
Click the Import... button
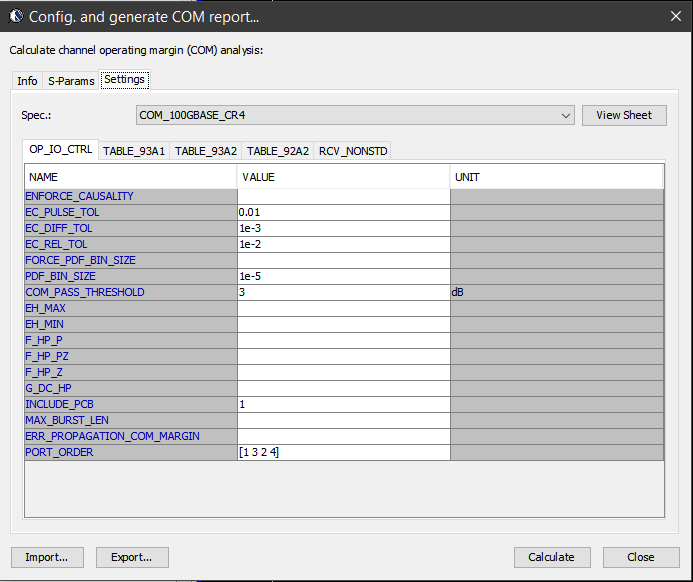coord(47,557)
